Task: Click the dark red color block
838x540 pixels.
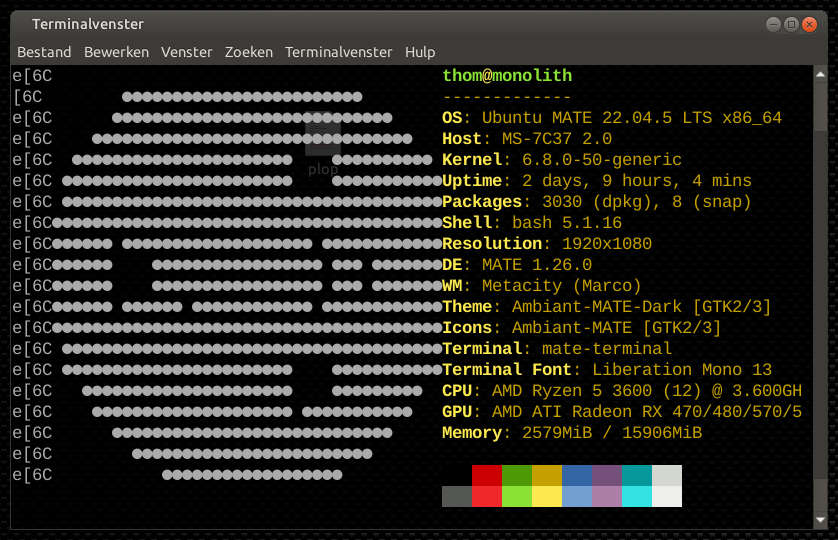Action: (x=487, y=475)
